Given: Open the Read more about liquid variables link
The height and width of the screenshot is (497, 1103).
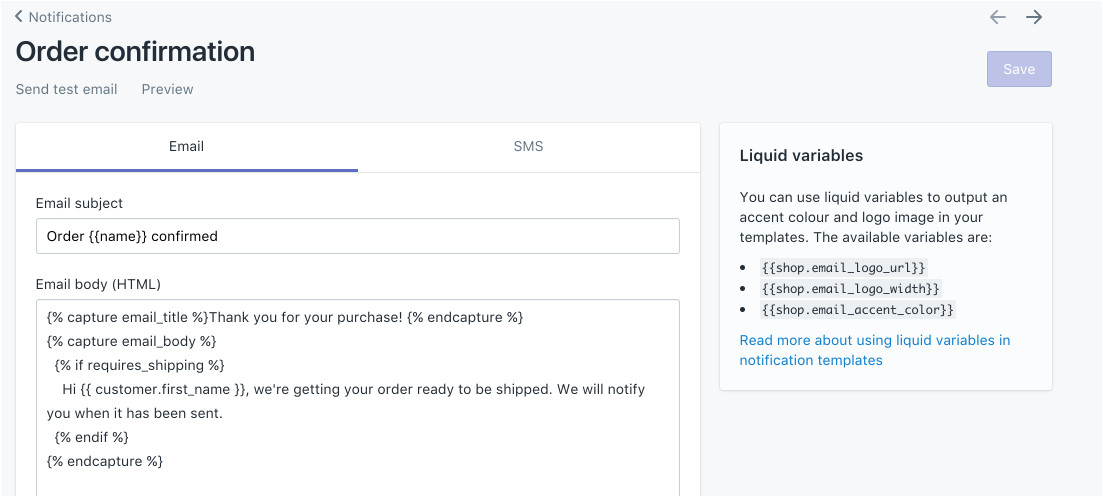Looking at the screenshot, I should (874, 350).
